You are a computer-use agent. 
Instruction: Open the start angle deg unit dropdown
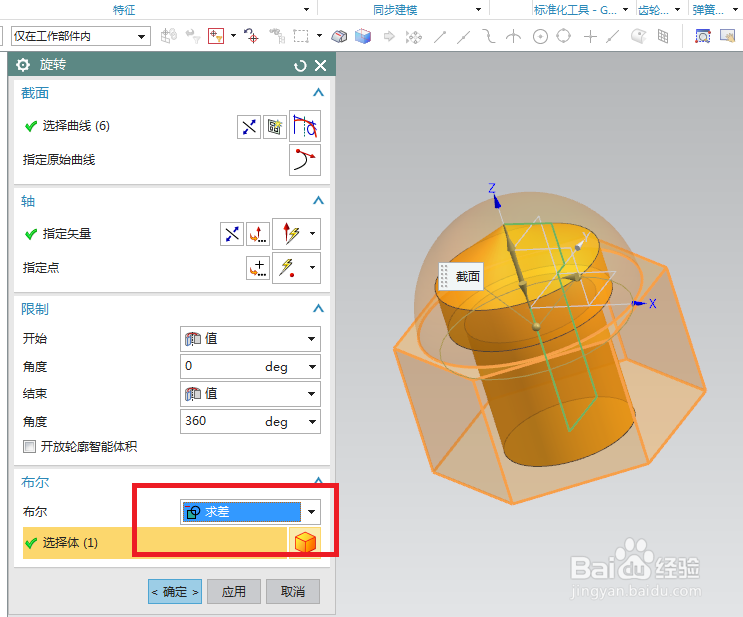pos(312,367)
